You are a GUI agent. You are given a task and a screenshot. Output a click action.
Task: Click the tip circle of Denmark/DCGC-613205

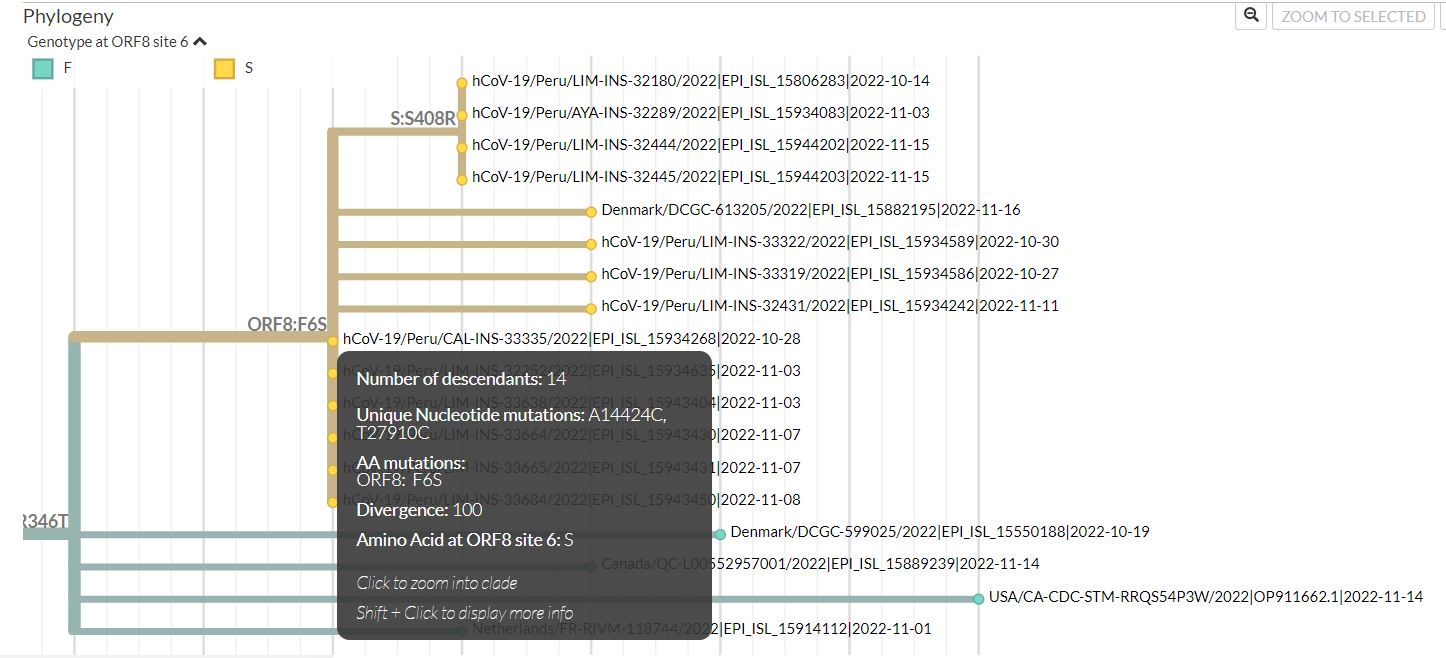coord(590,210)
